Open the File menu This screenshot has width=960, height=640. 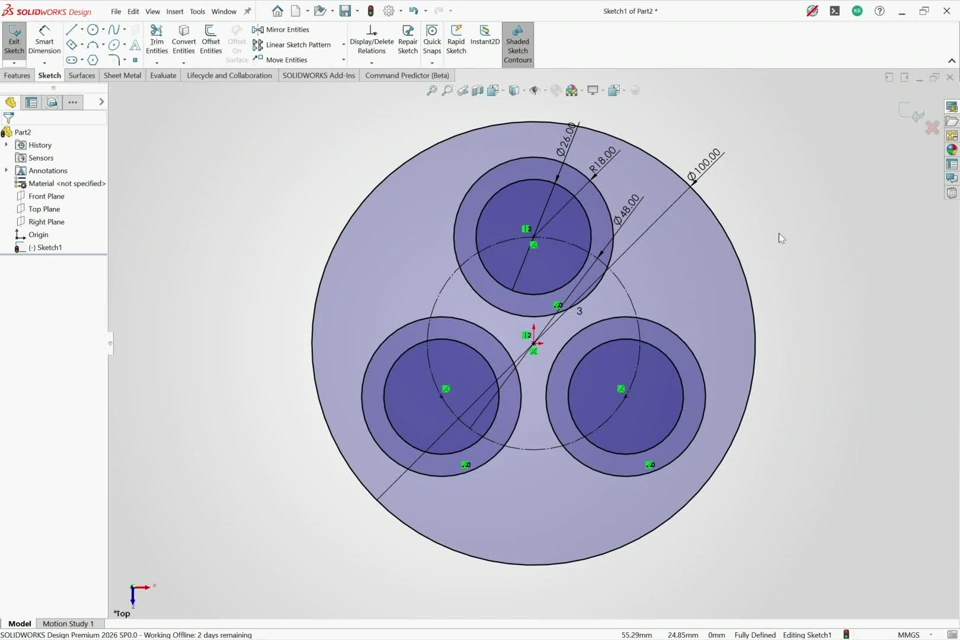[x=116, y=11]
